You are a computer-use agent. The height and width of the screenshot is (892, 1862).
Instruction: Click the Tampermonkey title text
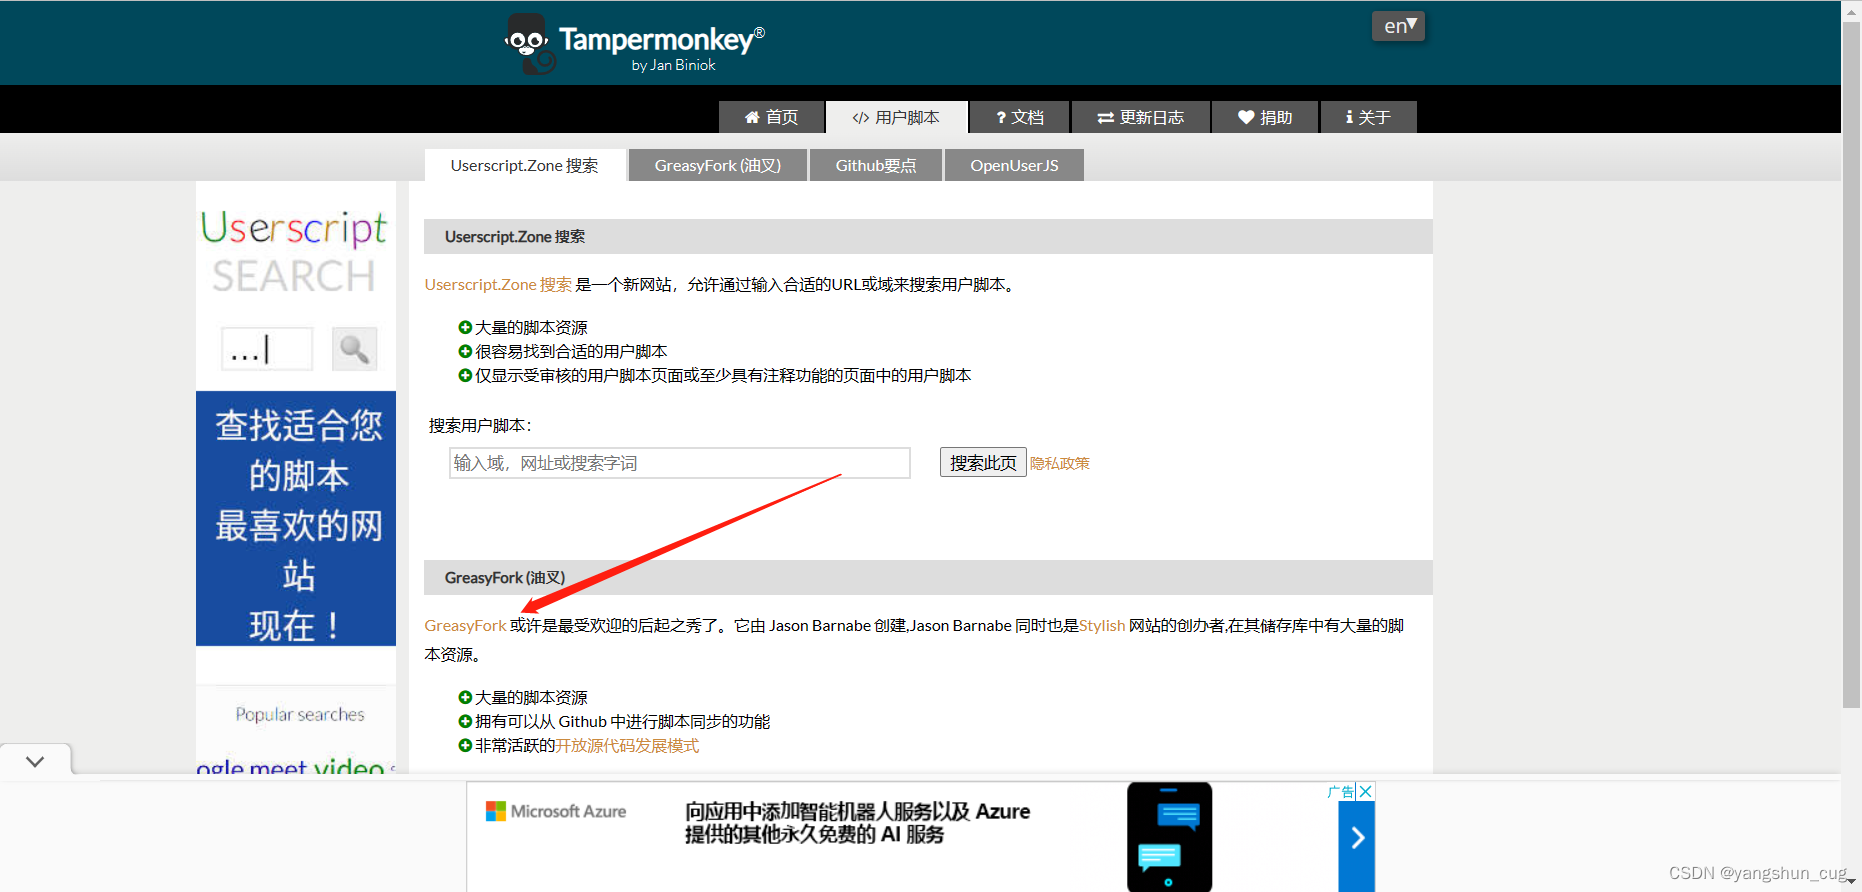click(661, 39)
